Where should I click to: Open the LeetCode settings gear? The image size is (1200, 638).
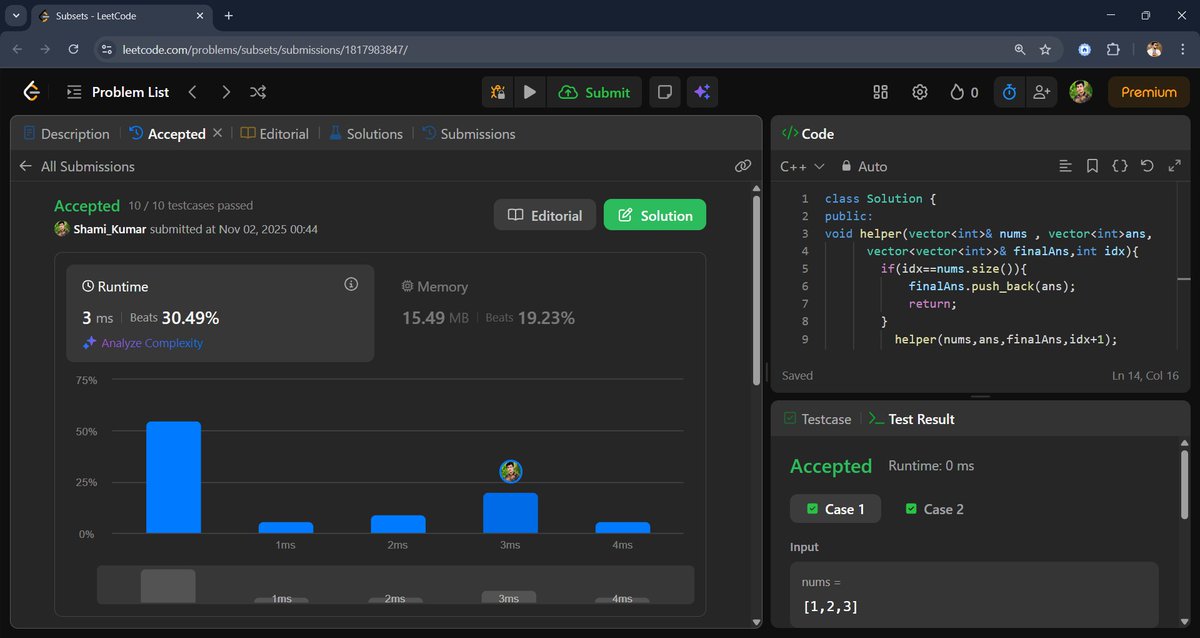[919, 91]
